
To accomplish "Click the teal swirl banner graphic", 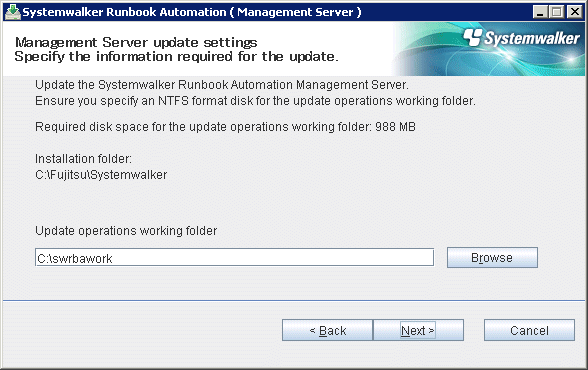I will [489, 49].
